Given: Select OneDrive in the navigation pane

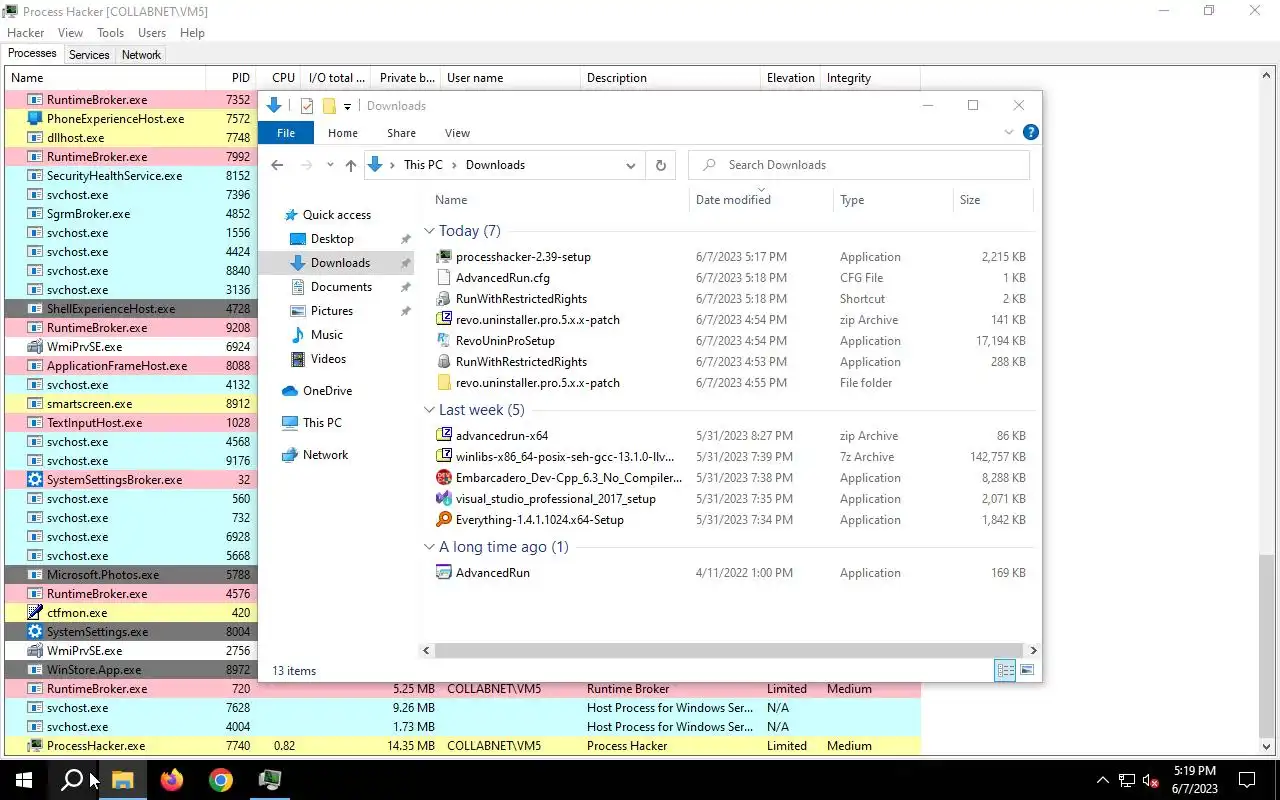Looking at the screenshot, I should coord(327,391).
